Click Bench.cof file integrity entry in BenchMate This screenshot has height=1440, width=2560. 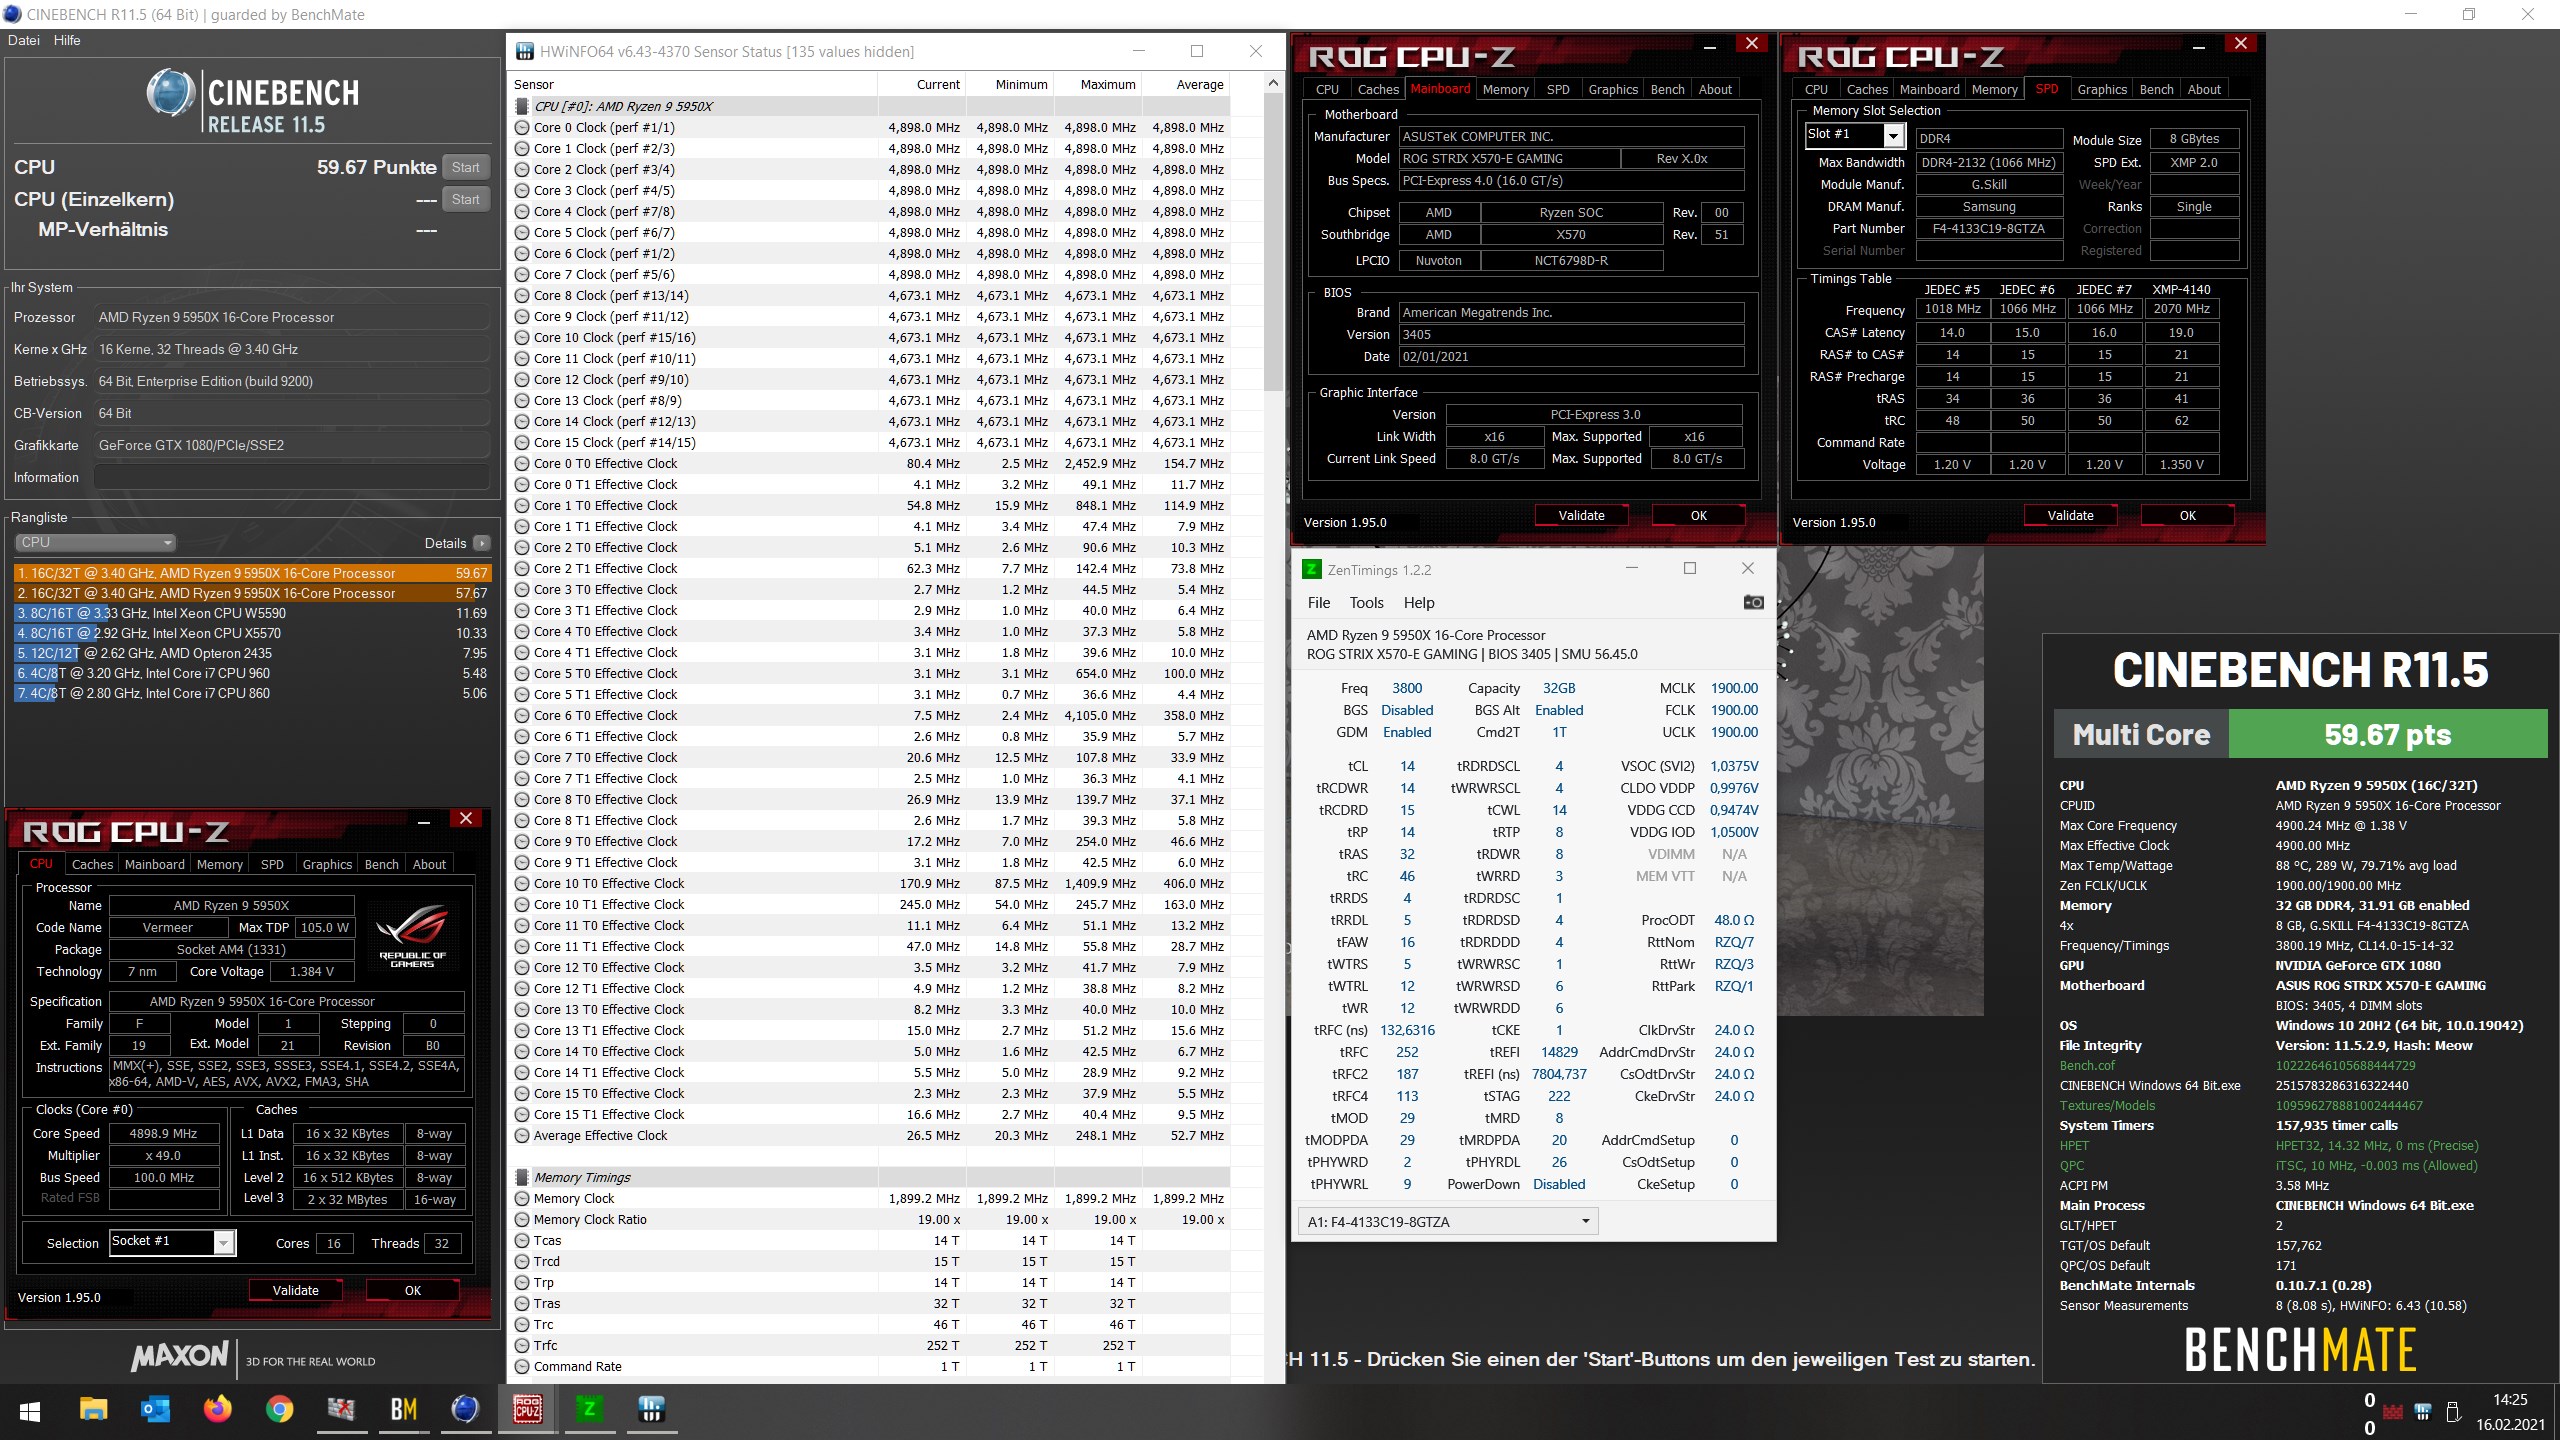(x=2087, y=1065)
